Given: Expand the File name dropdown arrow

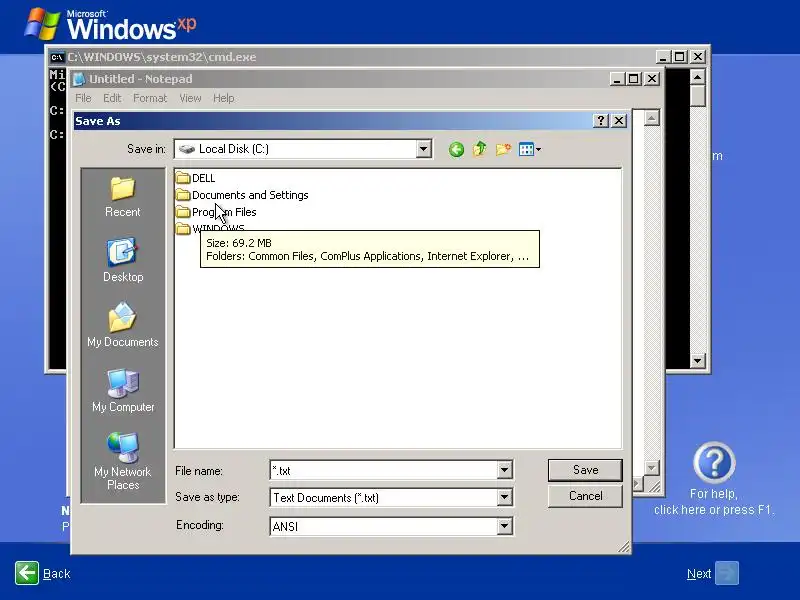Looking at the screenshot, I should 504,470.
